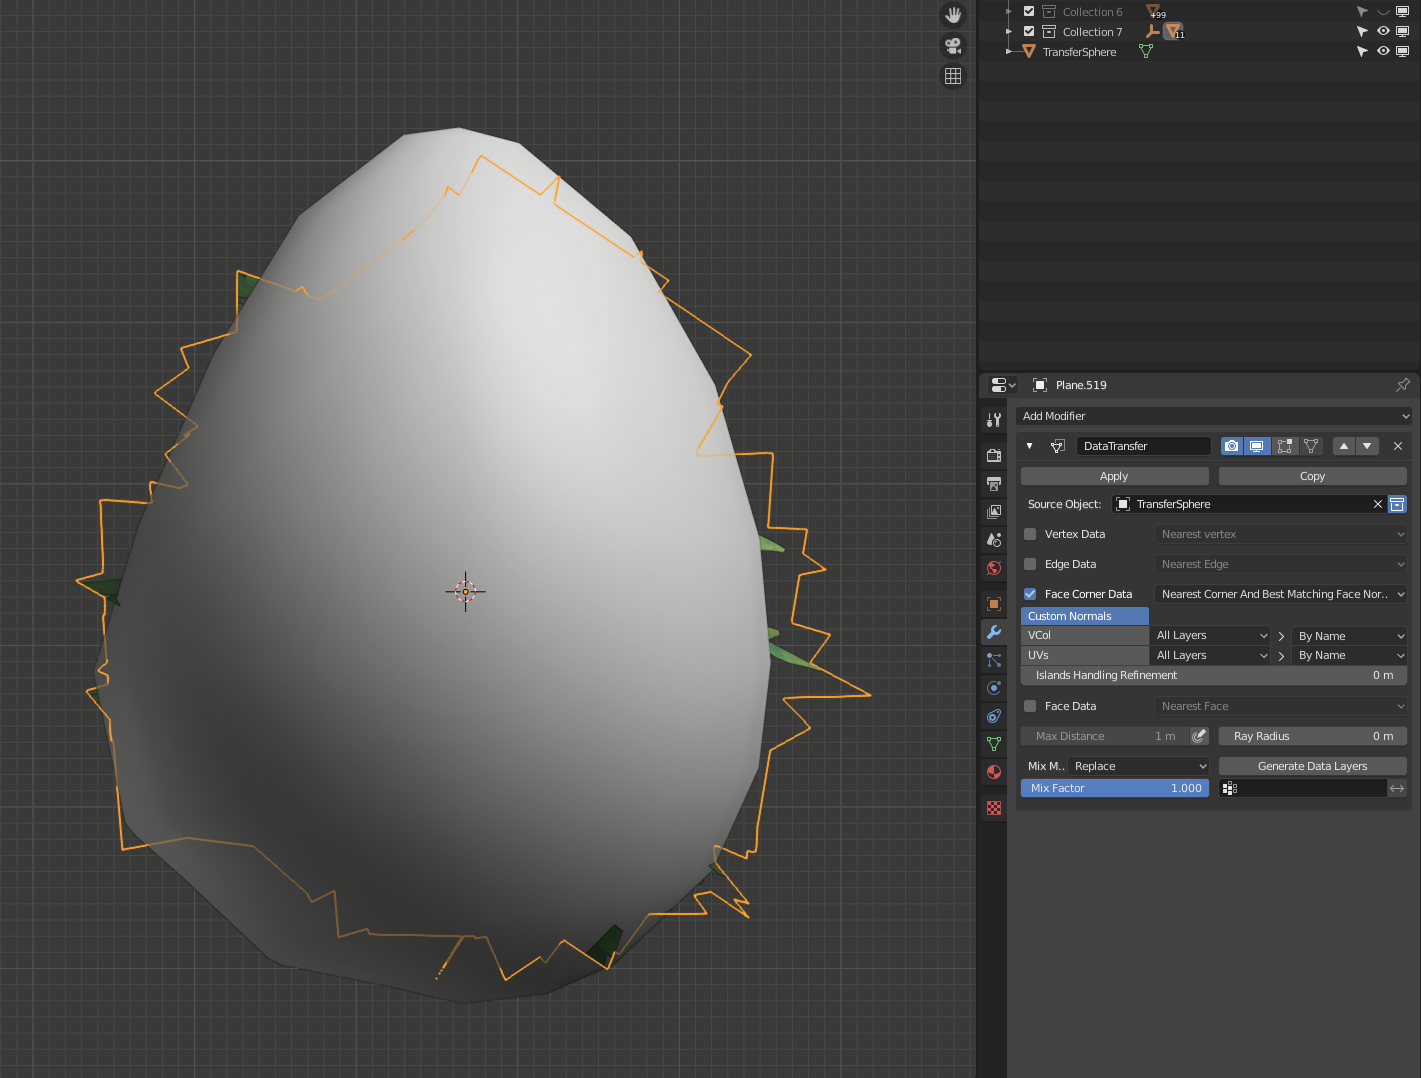Pin the Plane.519 properties panel
This screenshot has height=1078, width=1421.
pyautogui.click(x=1402, y=385)
